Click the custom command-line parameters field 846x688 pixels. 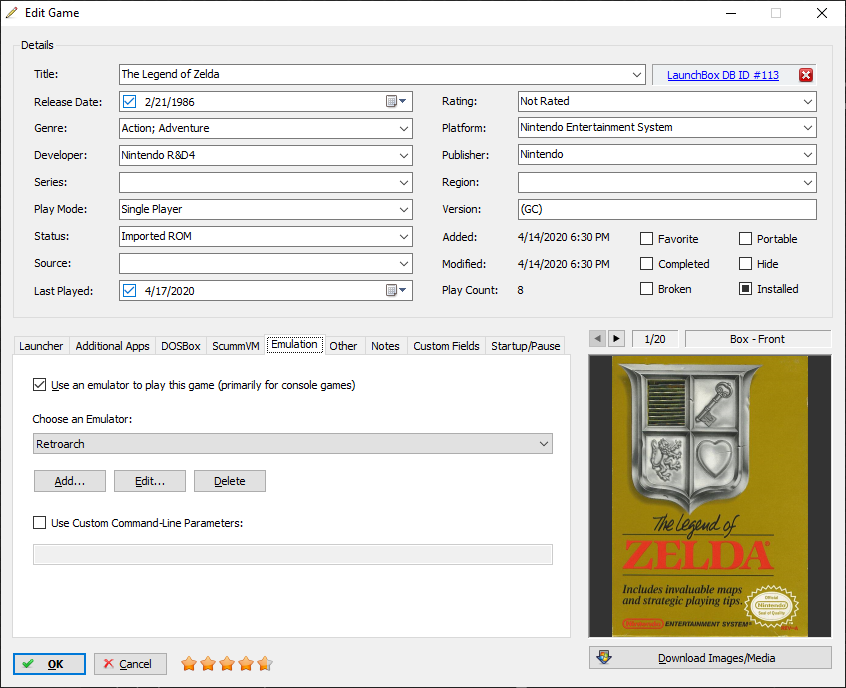point(293,554)
